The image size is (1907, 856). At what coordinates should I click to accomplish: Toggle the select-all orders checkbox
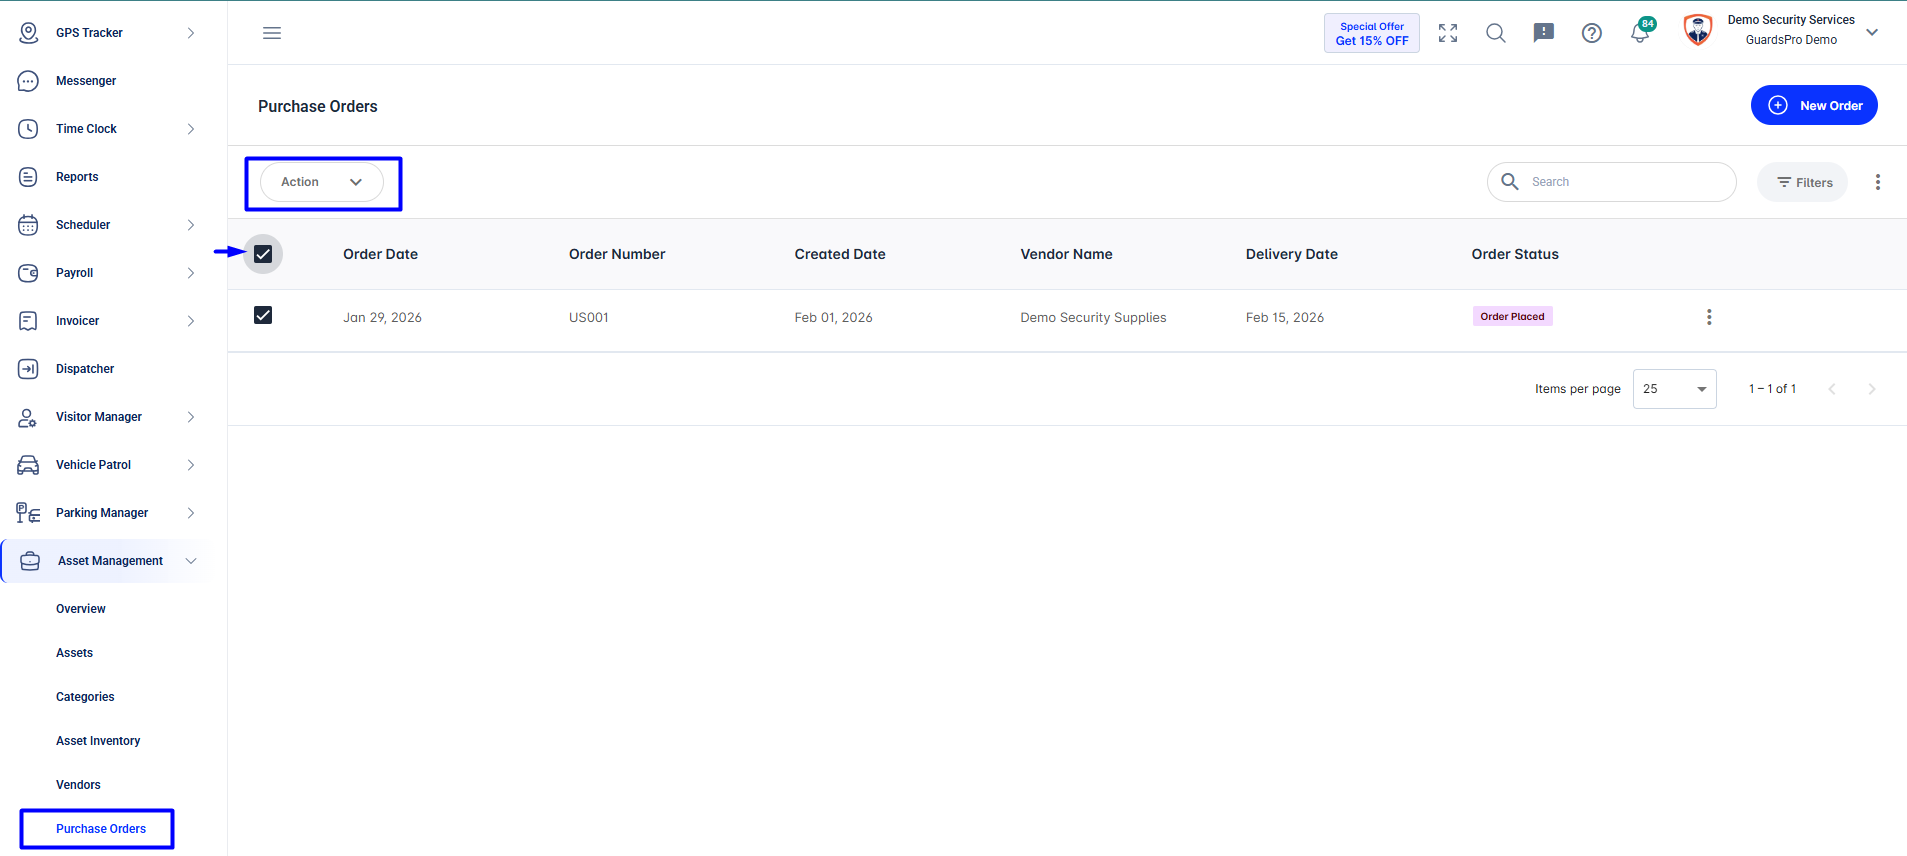(x=263, y=254)
